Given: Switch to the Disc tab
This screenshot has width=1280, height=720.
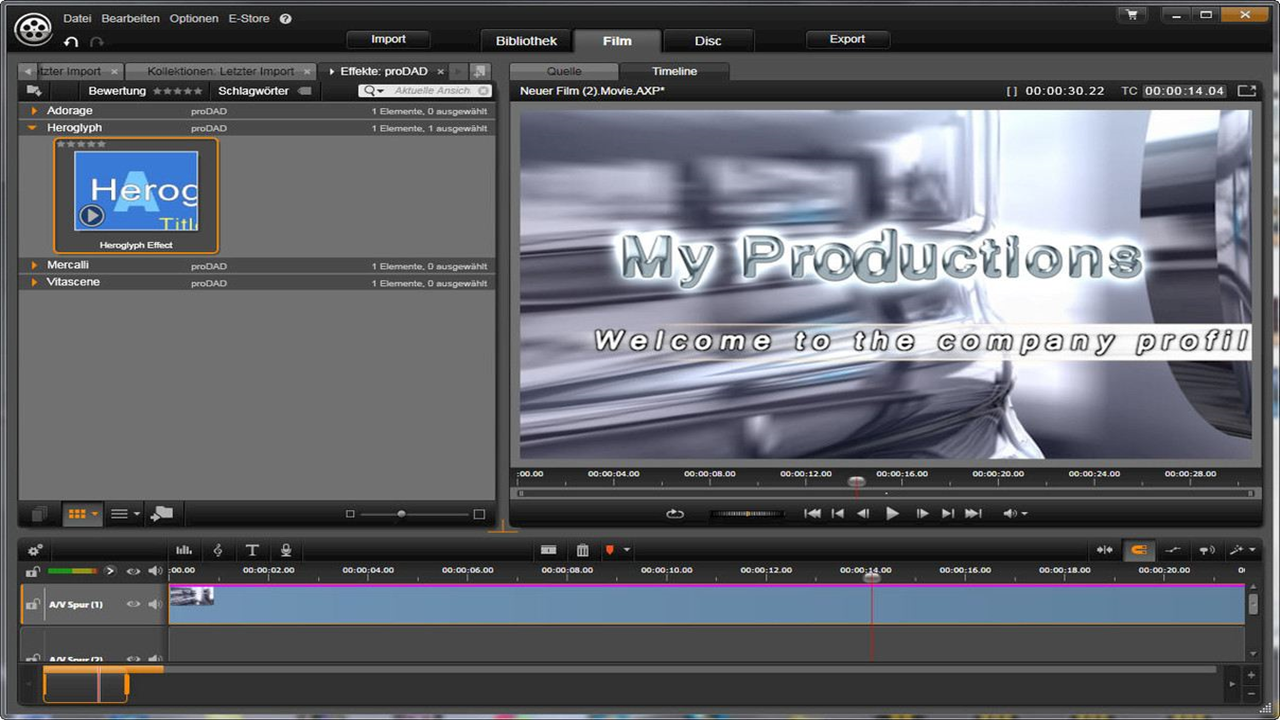Looking at the screenshot, I should click(x=708, y=41).
